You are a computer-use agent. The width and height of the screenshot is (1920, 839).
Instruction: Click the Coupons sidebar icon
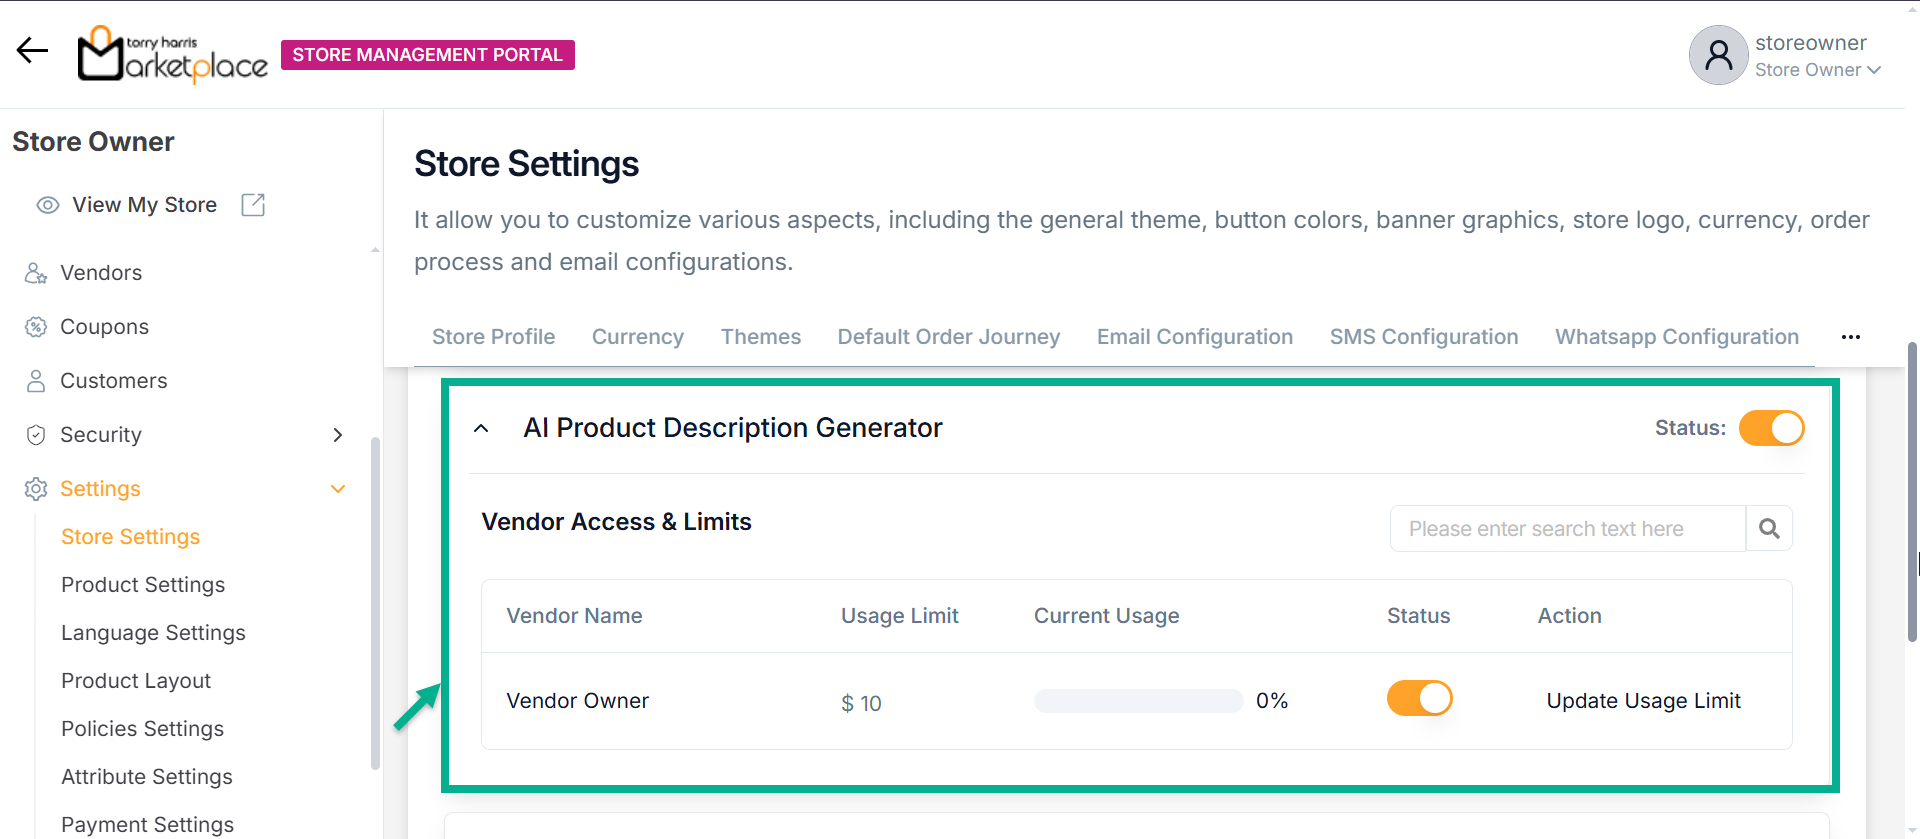pyautogui.click(x=36, y=327)
